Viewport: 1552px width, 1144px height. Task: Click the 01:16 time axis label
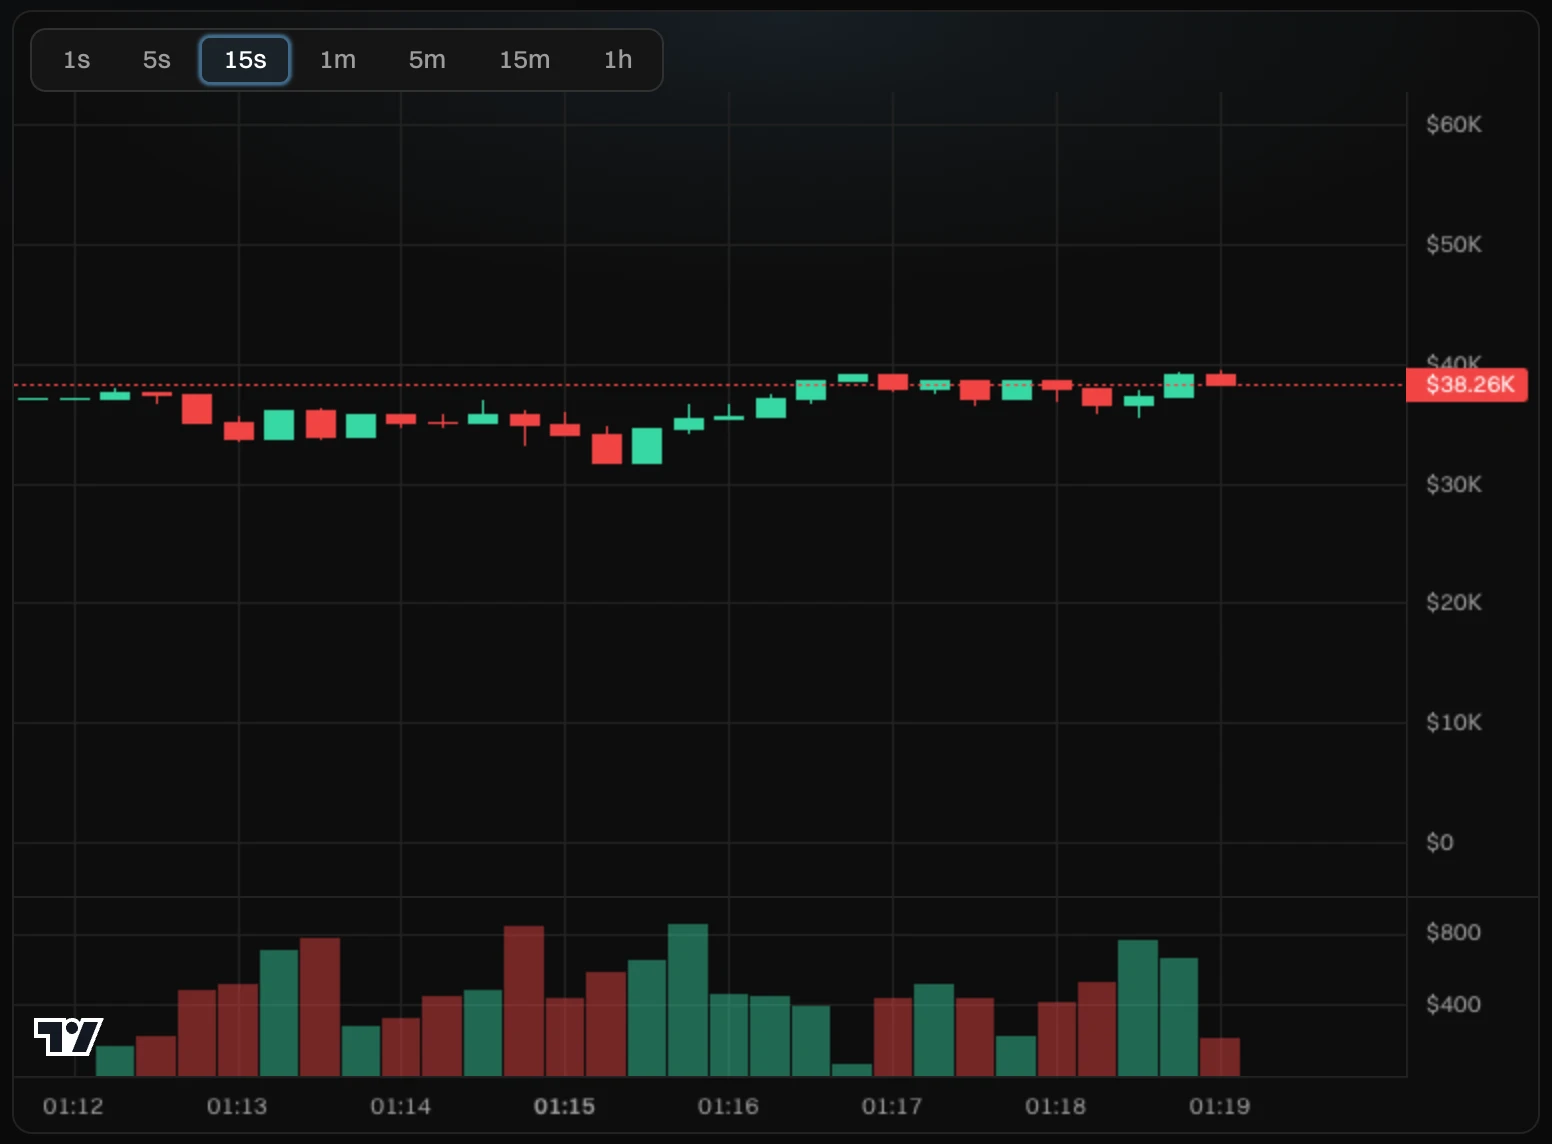pyautogui.click(x=728, y=1107)
